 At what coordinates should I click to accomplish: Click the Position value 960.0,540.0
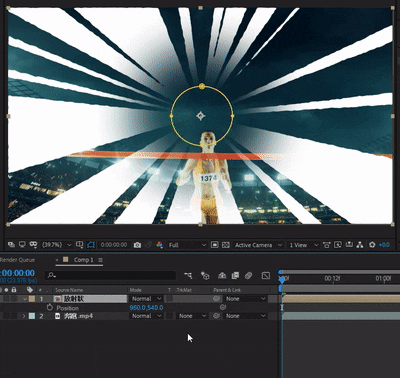point(146,307)
